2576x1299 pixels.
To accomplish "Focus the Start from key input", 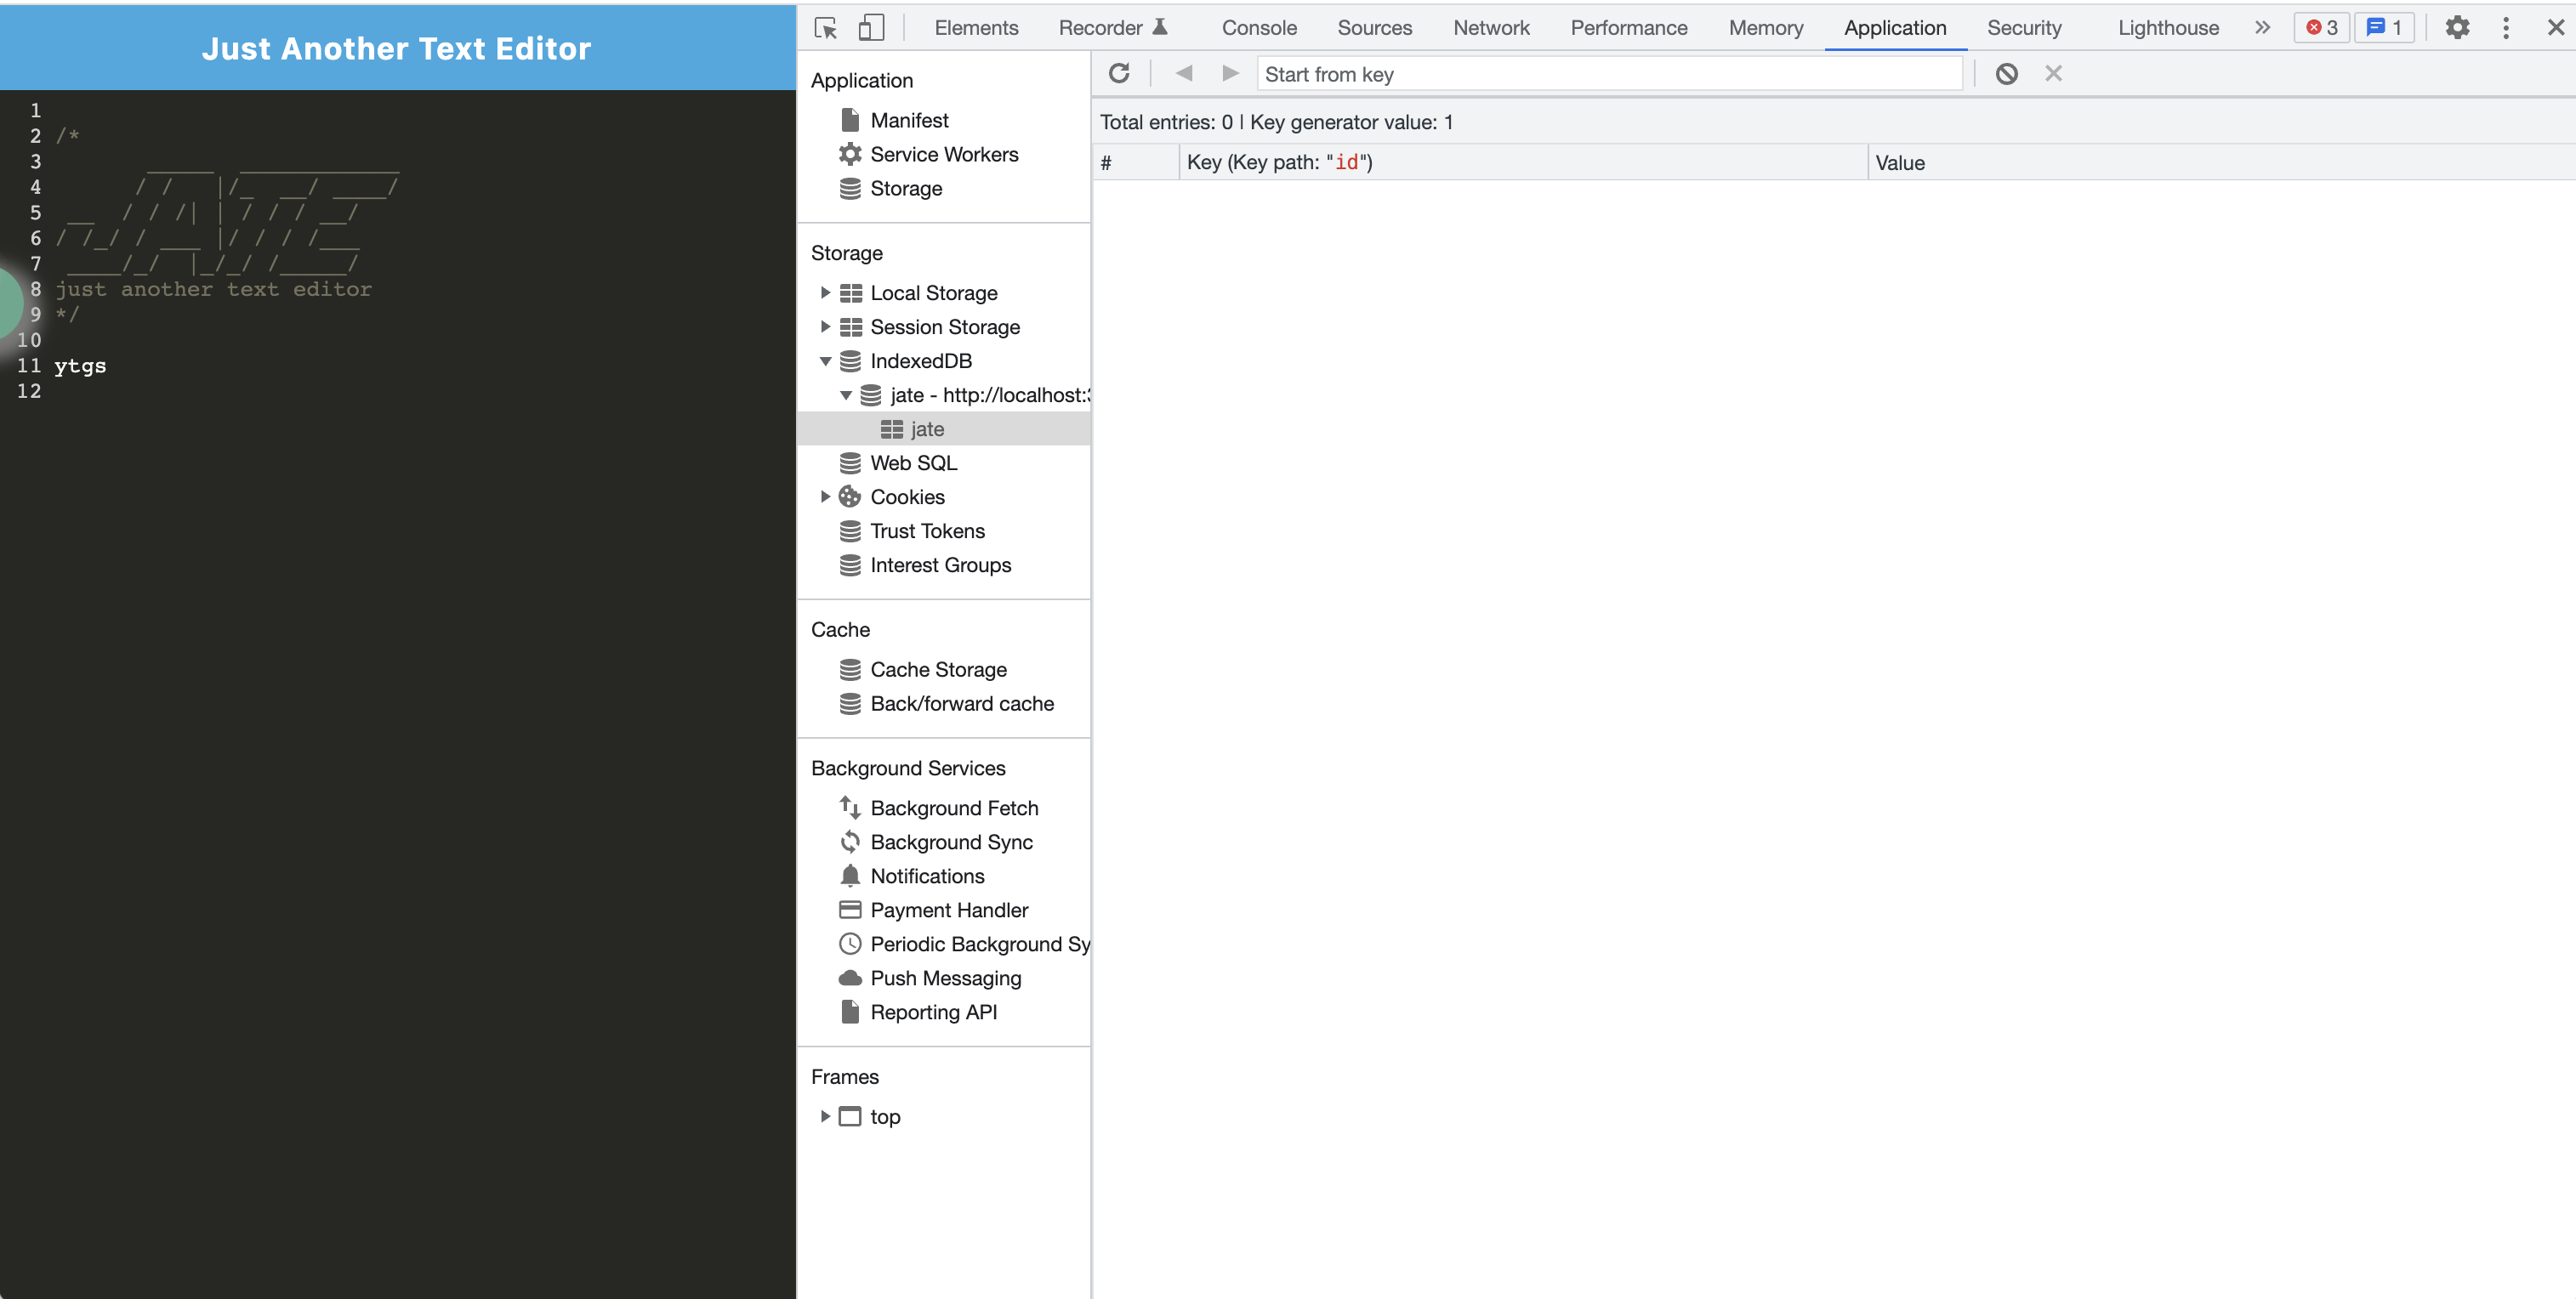I will [1609, 74].
